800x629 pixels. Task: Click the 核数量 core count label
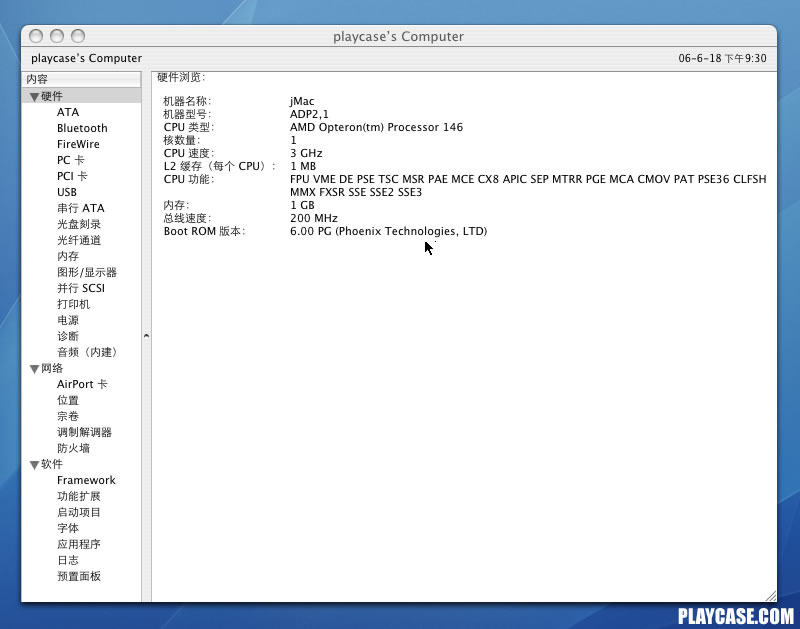coord(182,140)
